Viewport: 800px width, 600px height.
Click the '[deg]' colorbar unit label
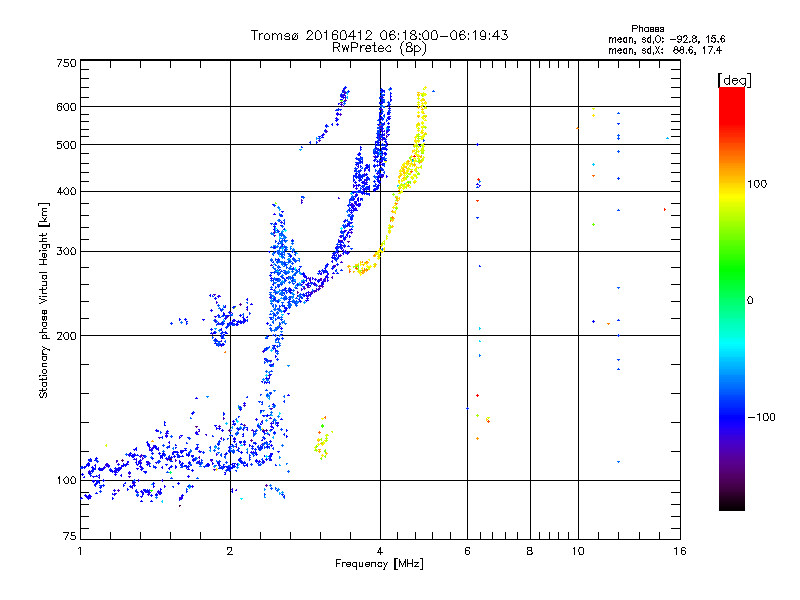[x=734, y=80]
